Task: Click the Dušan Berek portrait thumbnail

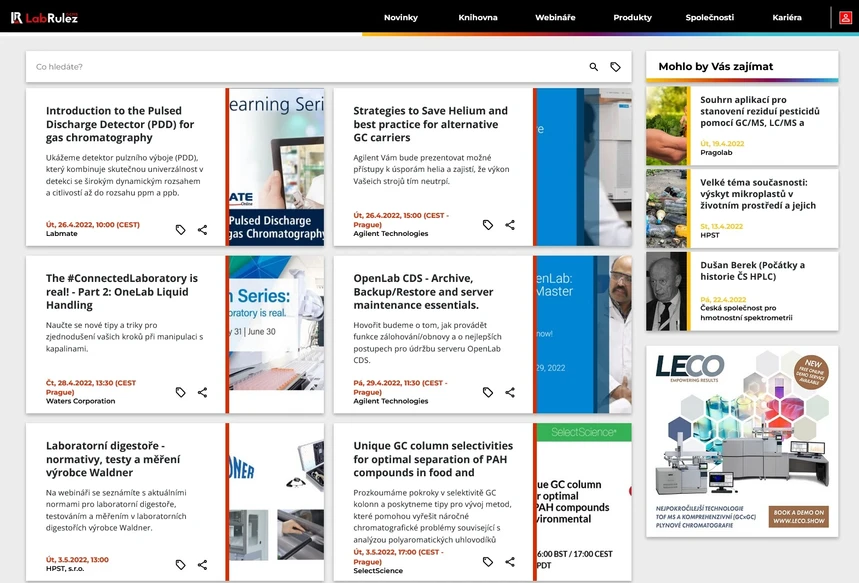Action: pyautogui.click(x=666, y=292)
